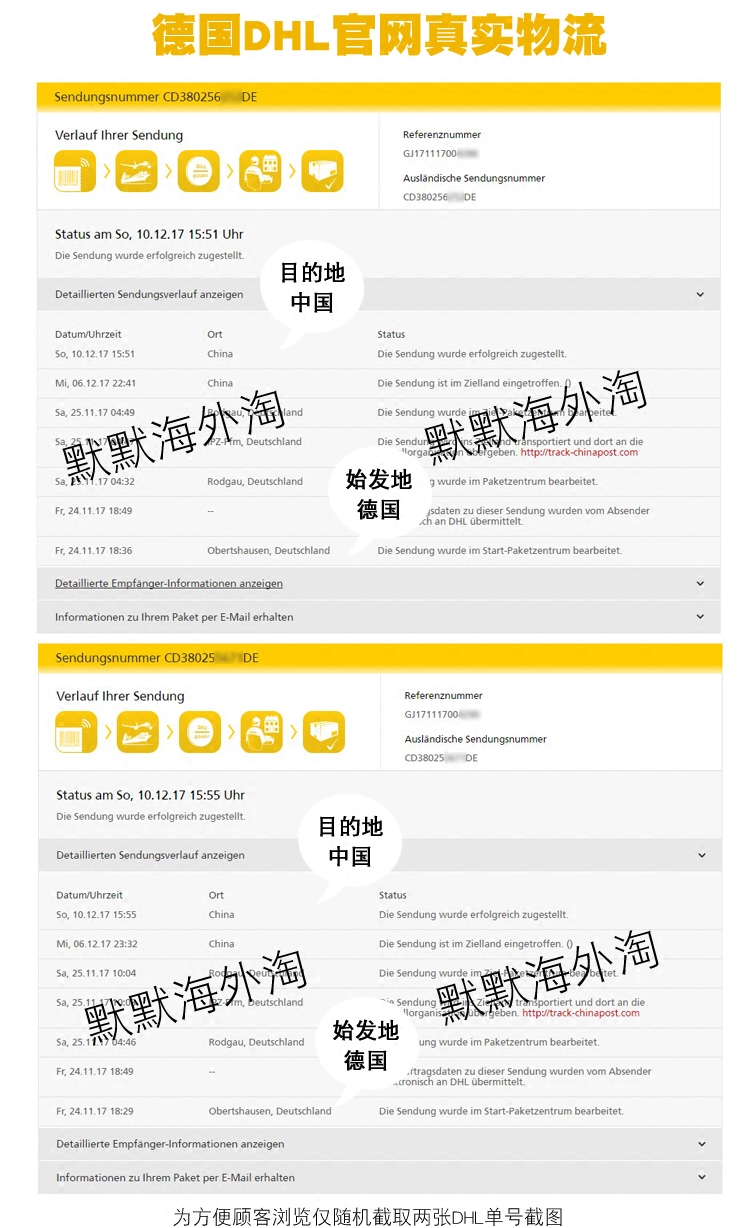750x1228 pixels.
Task: Collapse 'Detaillierten Sendungsverlauf anzeigen' in the lower panel
Action: click(380, 855)
